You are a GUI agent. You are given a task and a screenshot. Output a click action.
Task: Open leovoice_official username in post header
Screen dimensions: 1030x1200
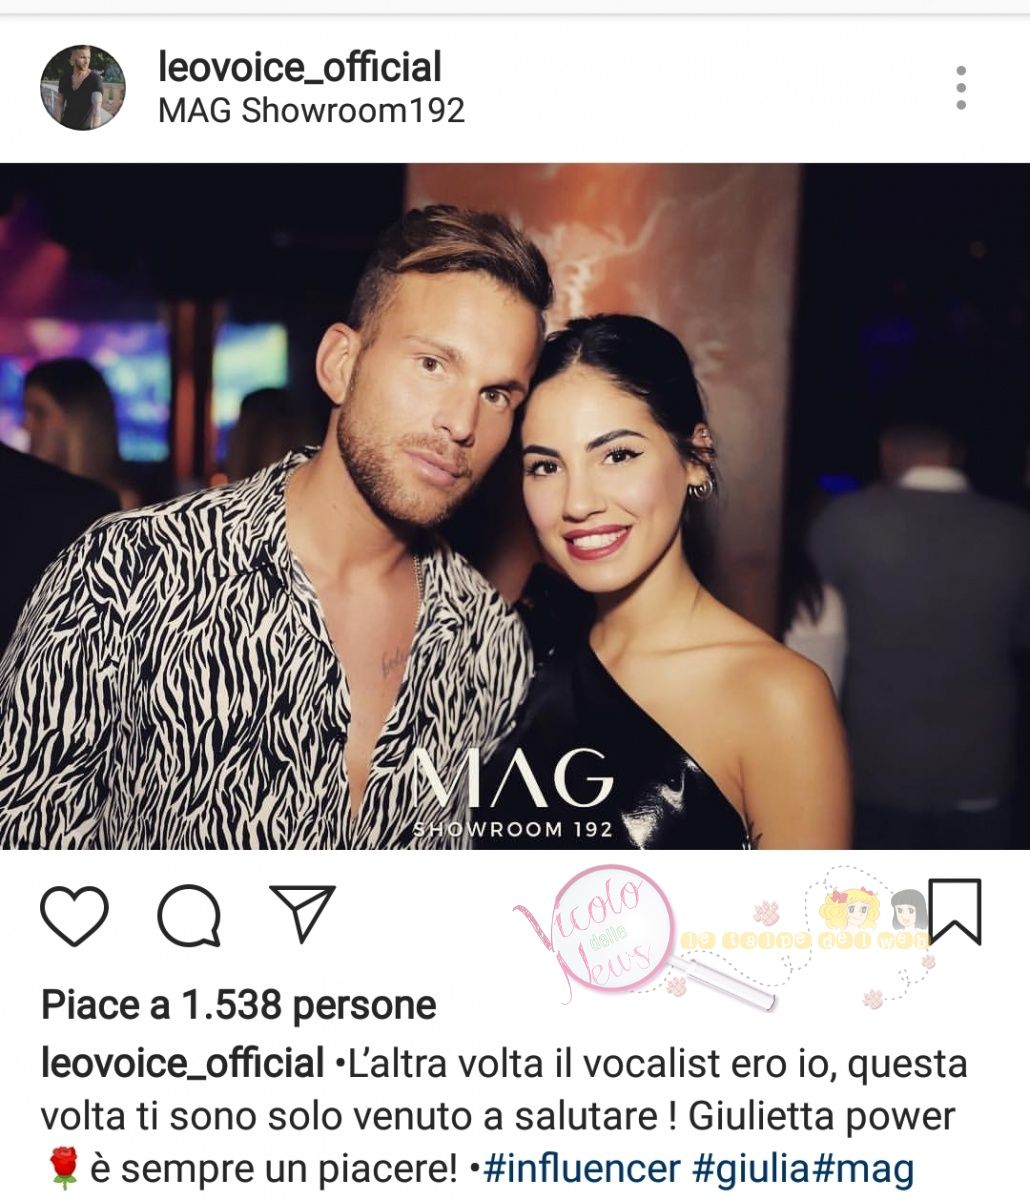pos(300,67)
